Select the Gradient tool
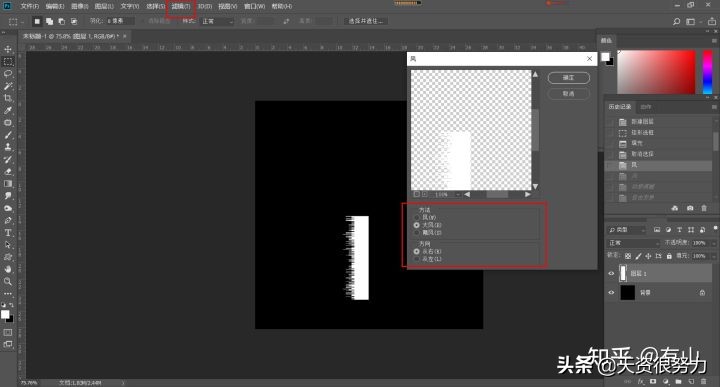This screenshot has height=387, width=720. pyautogui.click(x=8, y=184)
